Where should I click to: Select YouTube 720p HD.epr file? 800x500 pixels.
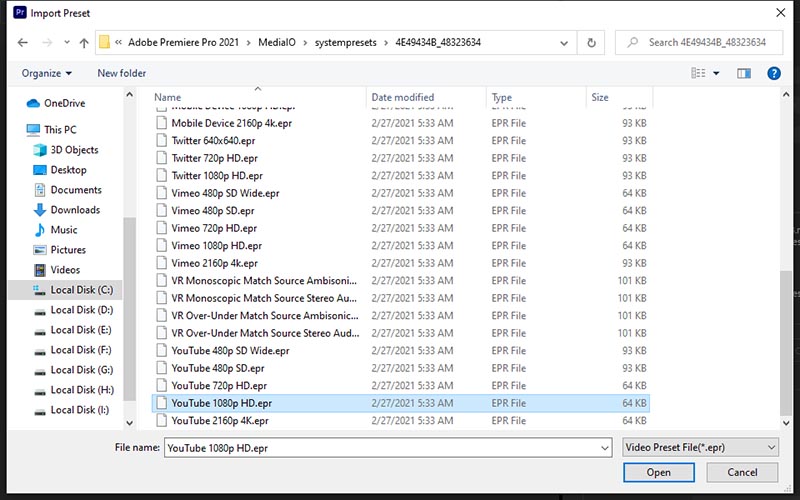[x=401, y=385]
